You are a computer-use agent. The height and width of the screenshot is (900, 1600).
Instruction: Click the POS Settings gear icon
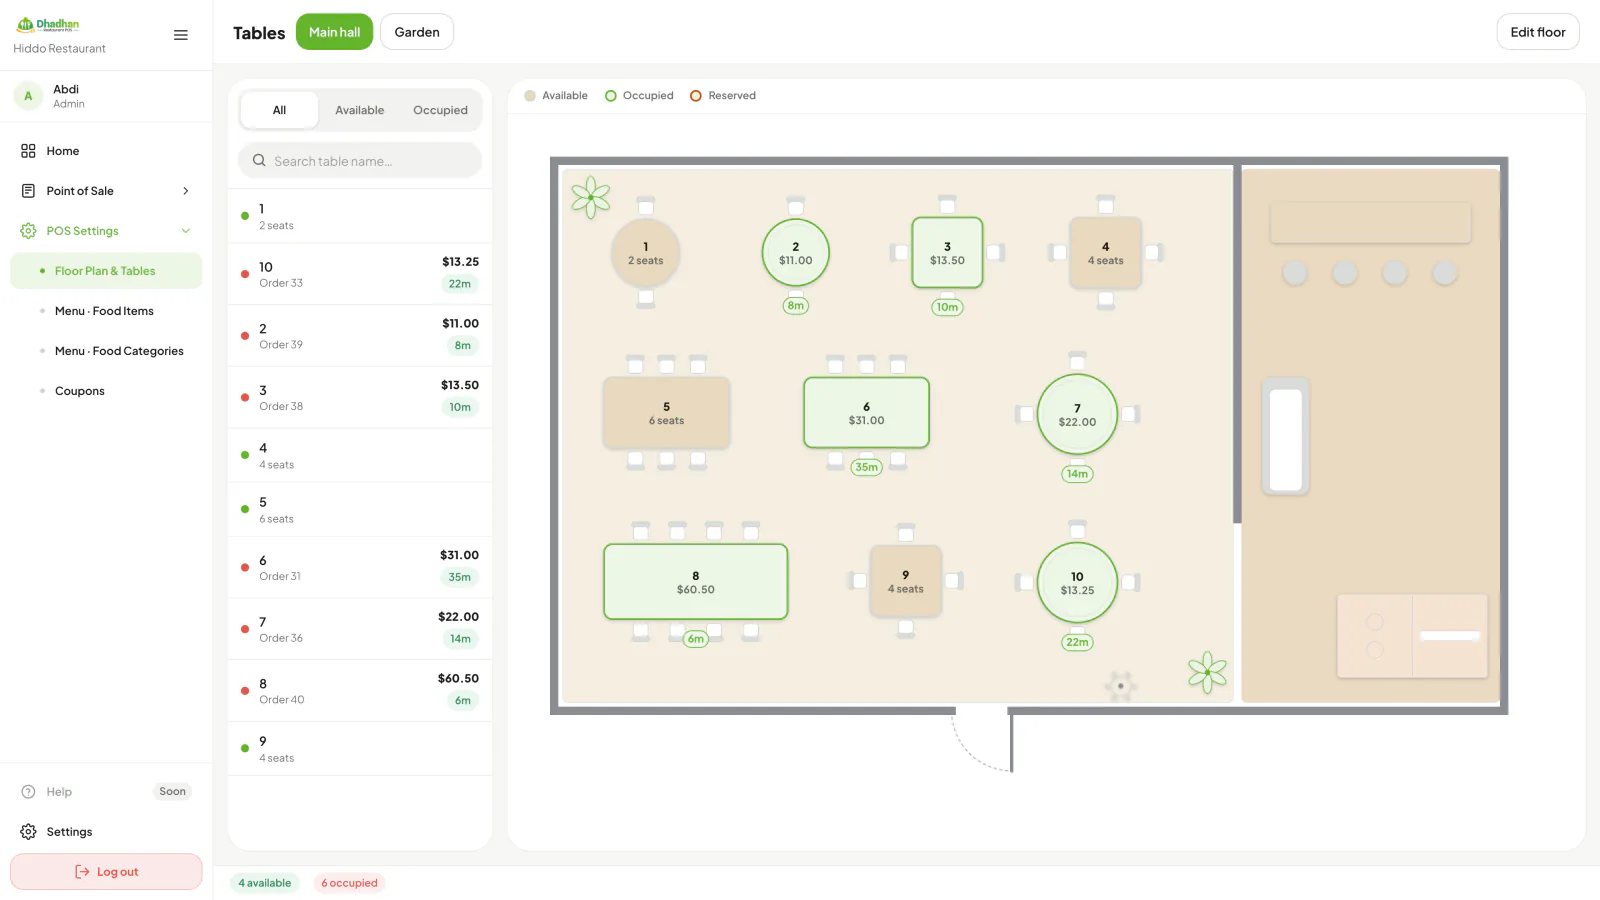[28, 231]
